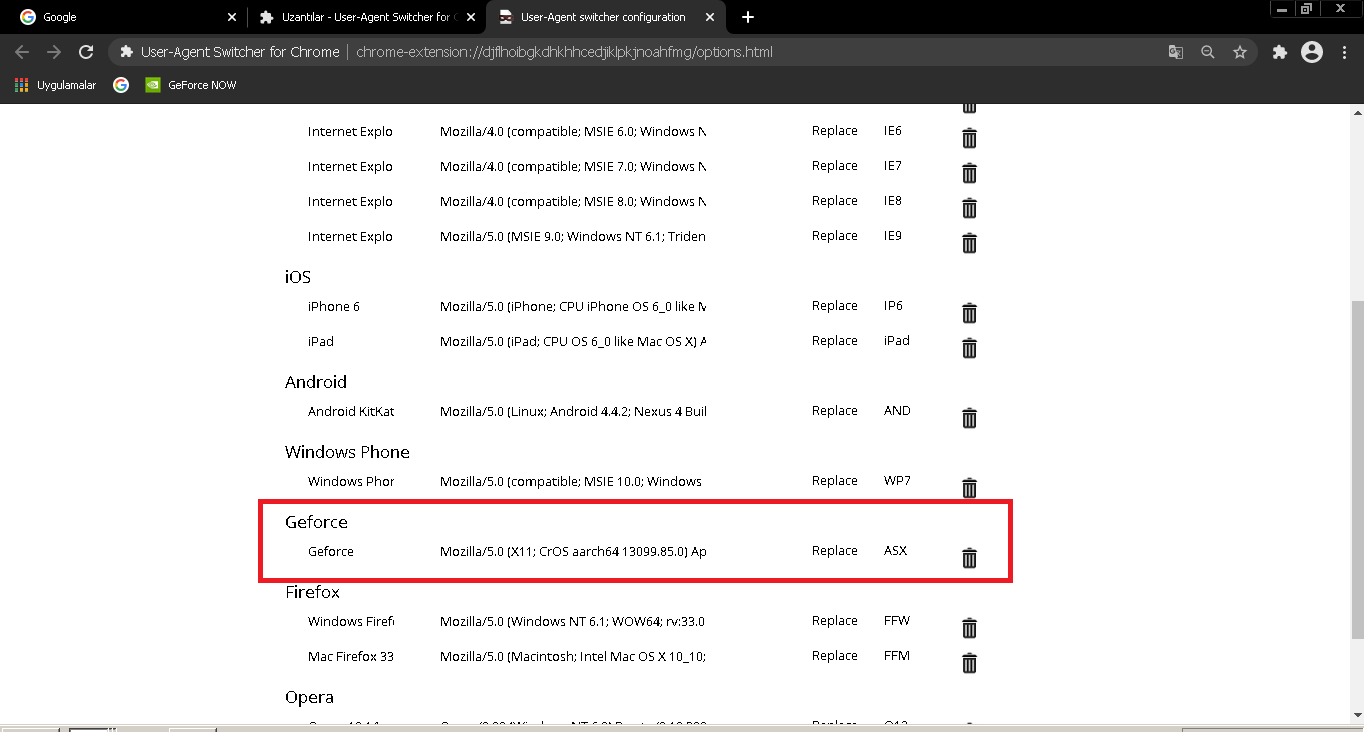Close the Uzantılar tab
Viewport: 1364px width, 732px height.
pos(471,17)
